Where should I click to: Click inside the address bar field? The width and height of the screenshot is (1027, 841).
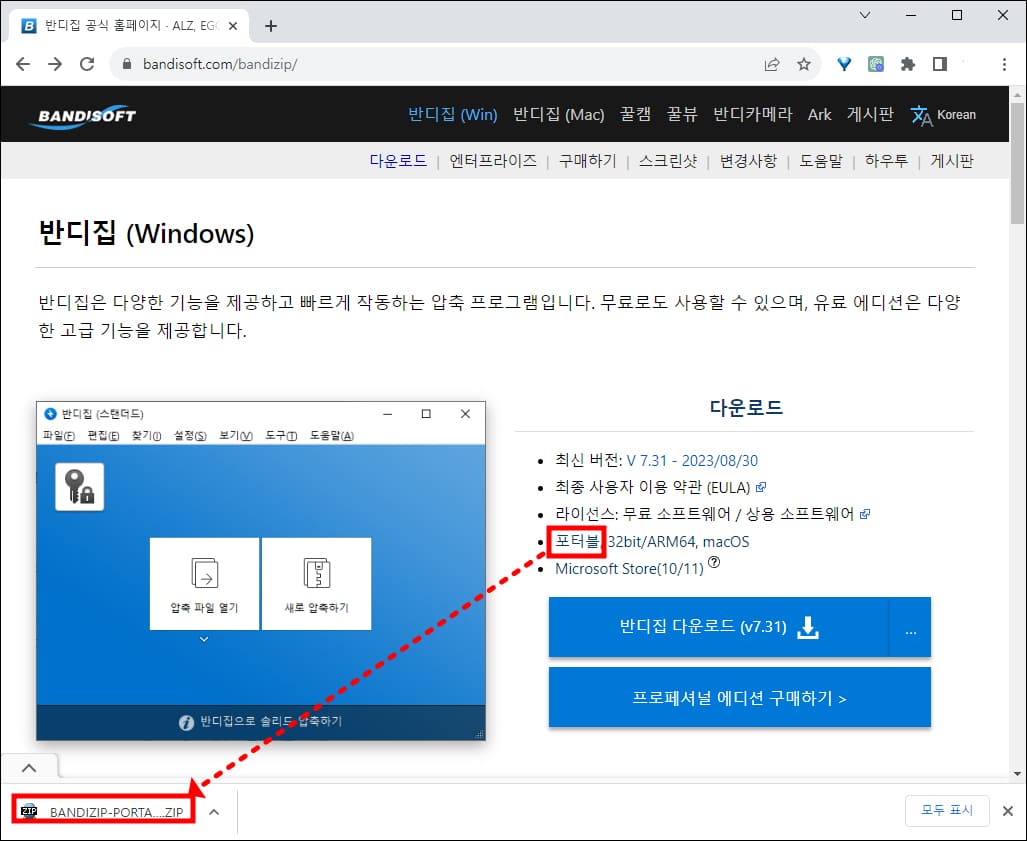click(x=300, y=62)
